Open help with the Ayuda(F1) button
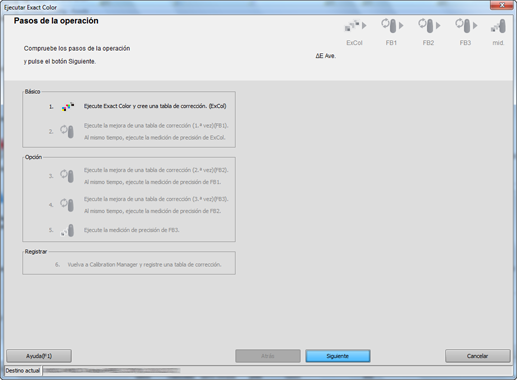 (39, 356)
